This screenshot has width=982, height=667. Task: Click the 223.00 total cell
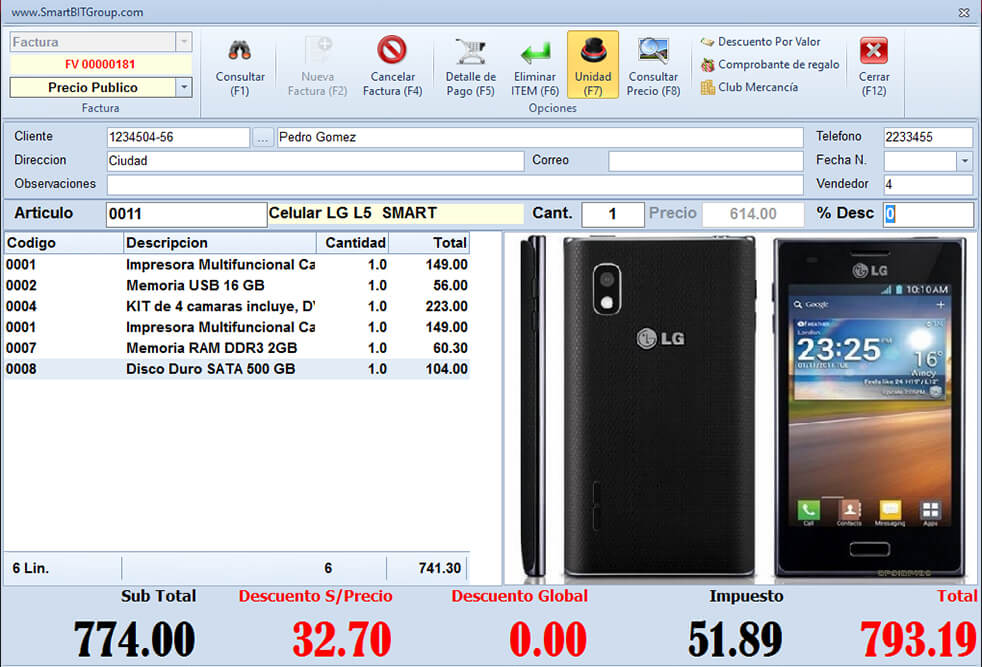(446, 306)
